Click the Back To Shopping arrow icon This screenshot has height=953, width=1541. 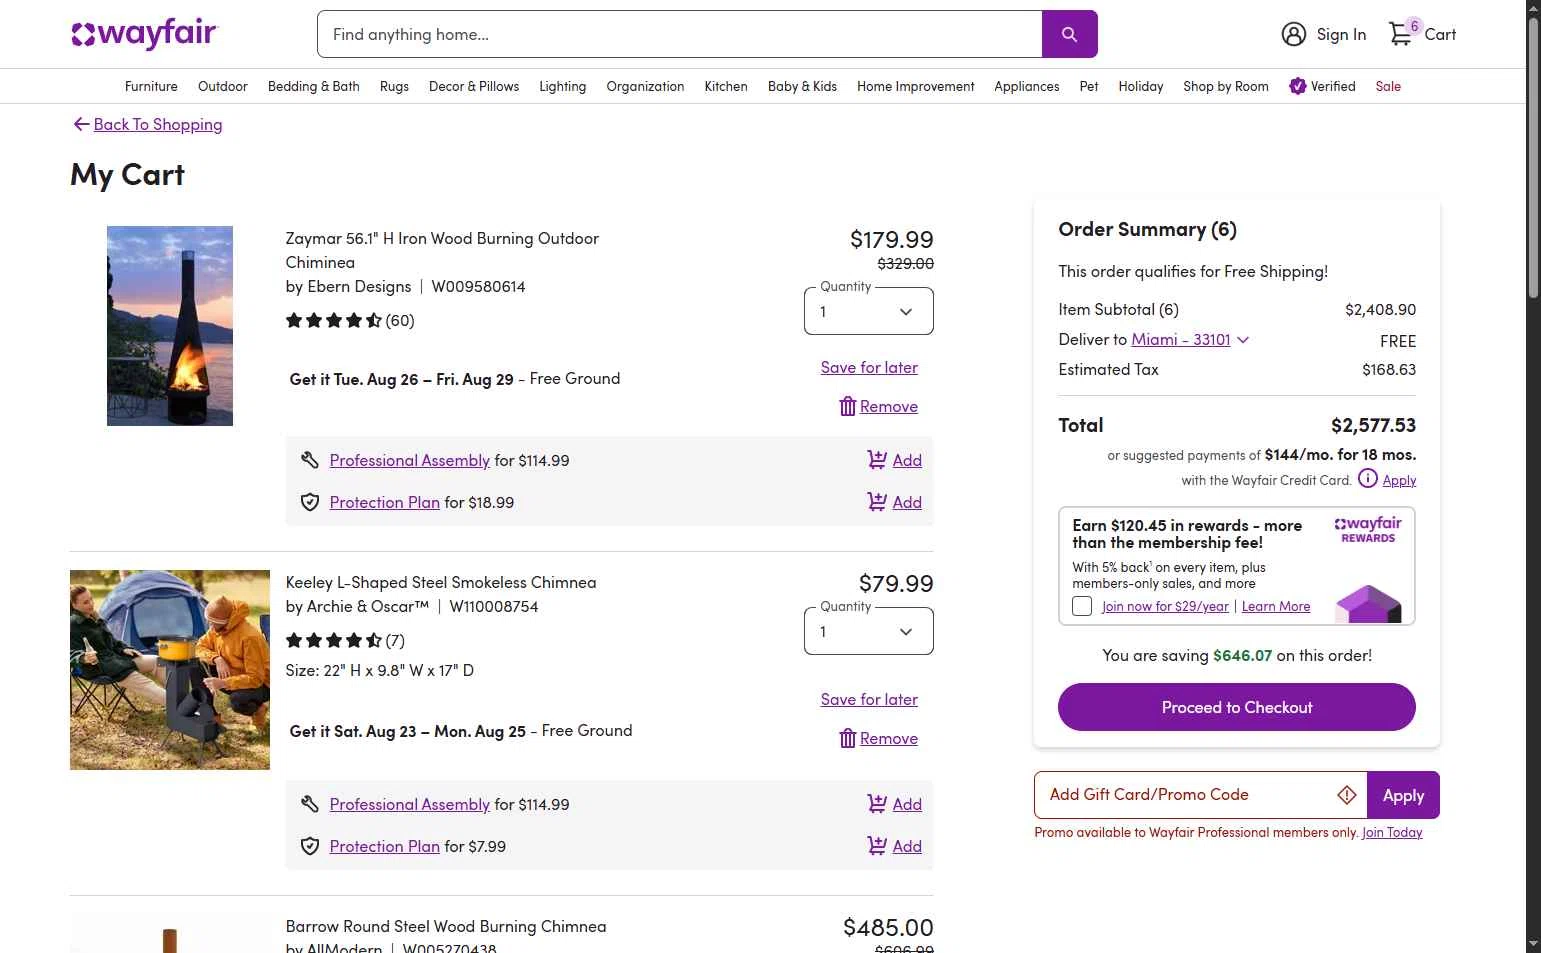click(81, 124)
